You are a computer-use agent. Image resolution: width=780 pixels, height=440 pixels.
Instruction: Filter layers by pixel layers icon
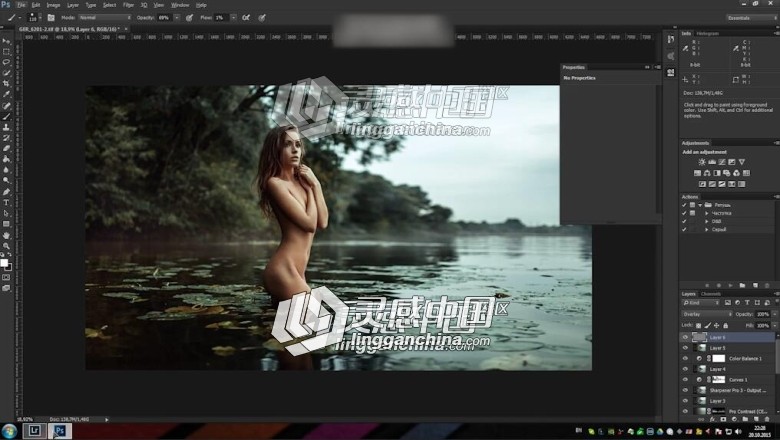click(728, 302)
